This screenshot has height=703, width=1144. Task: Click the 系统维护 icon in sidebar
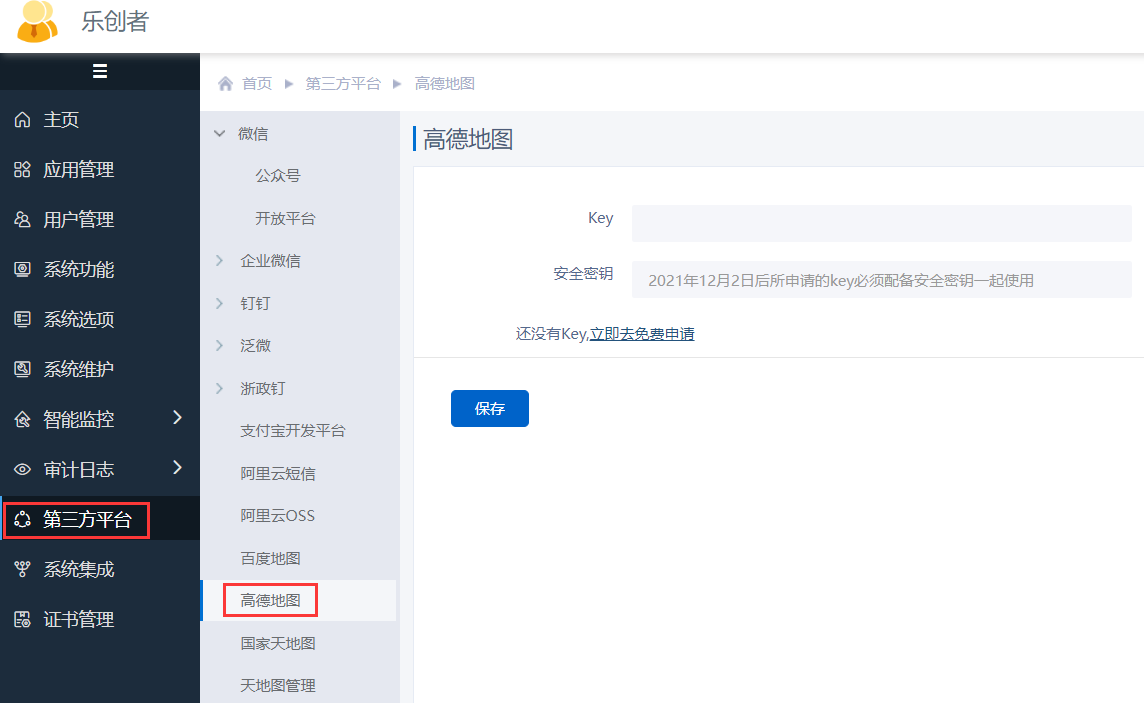pos(22,370)
